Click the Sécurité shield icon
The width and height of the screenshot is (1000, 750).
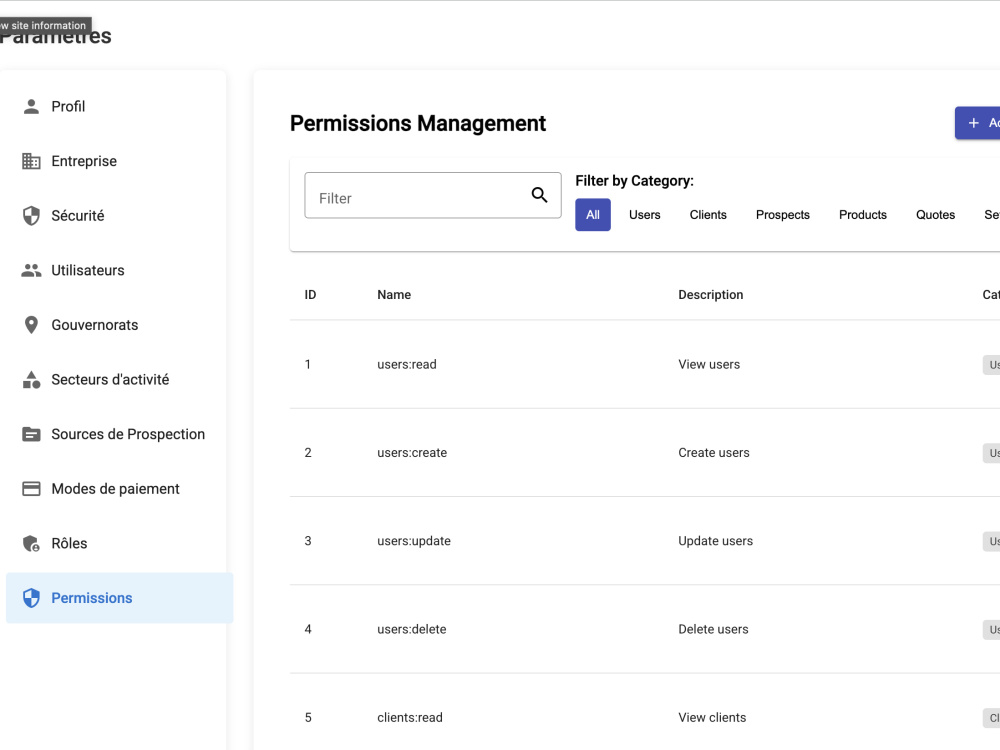point(31,216)
